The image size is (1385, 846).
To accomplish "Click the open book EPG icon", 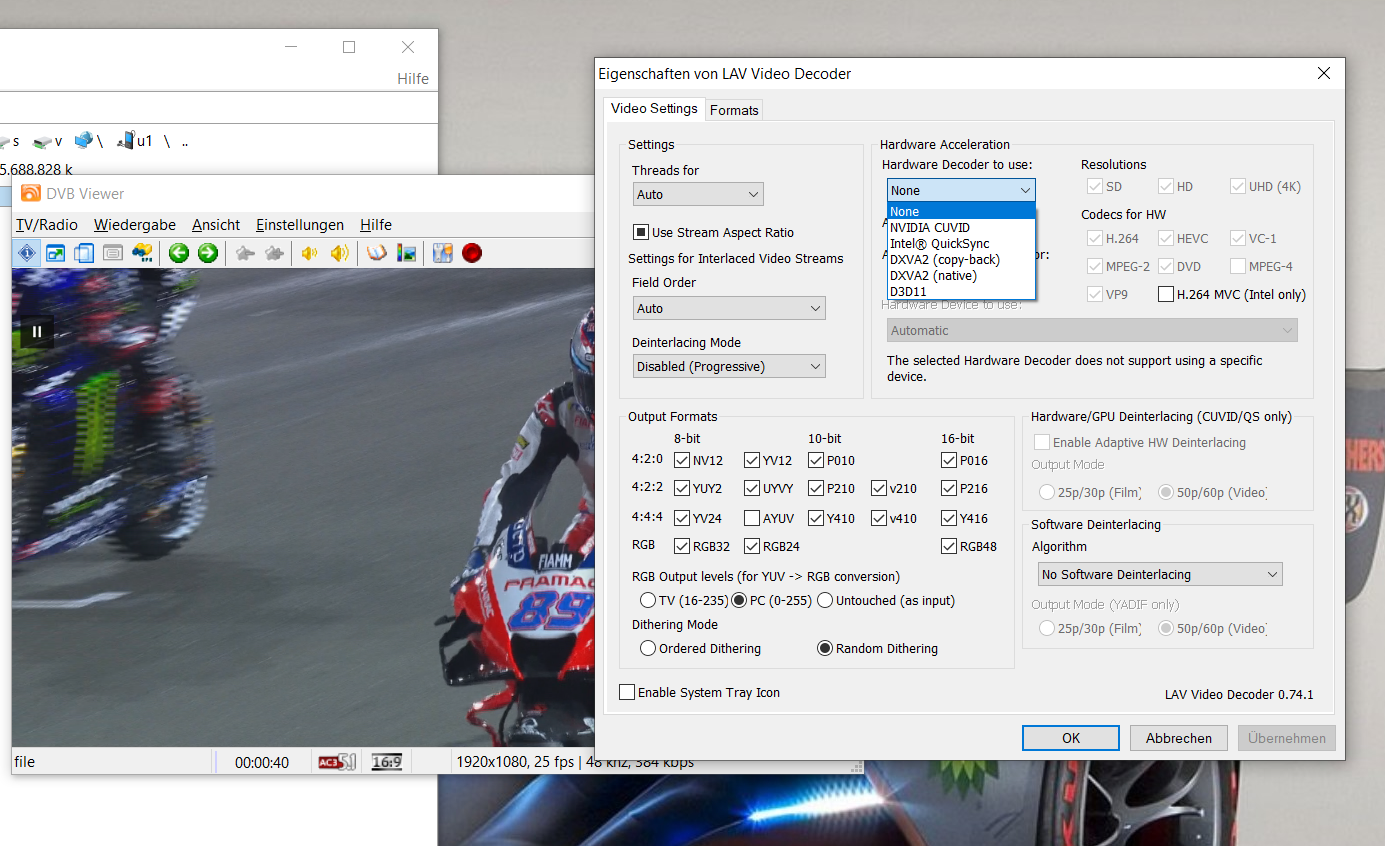I will point(376,253).
